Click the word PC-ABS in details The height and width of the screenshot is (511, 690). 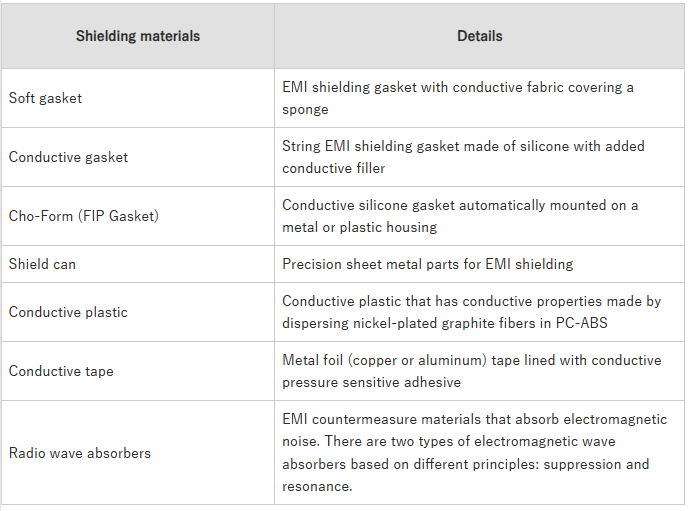(x=581, y=323)
